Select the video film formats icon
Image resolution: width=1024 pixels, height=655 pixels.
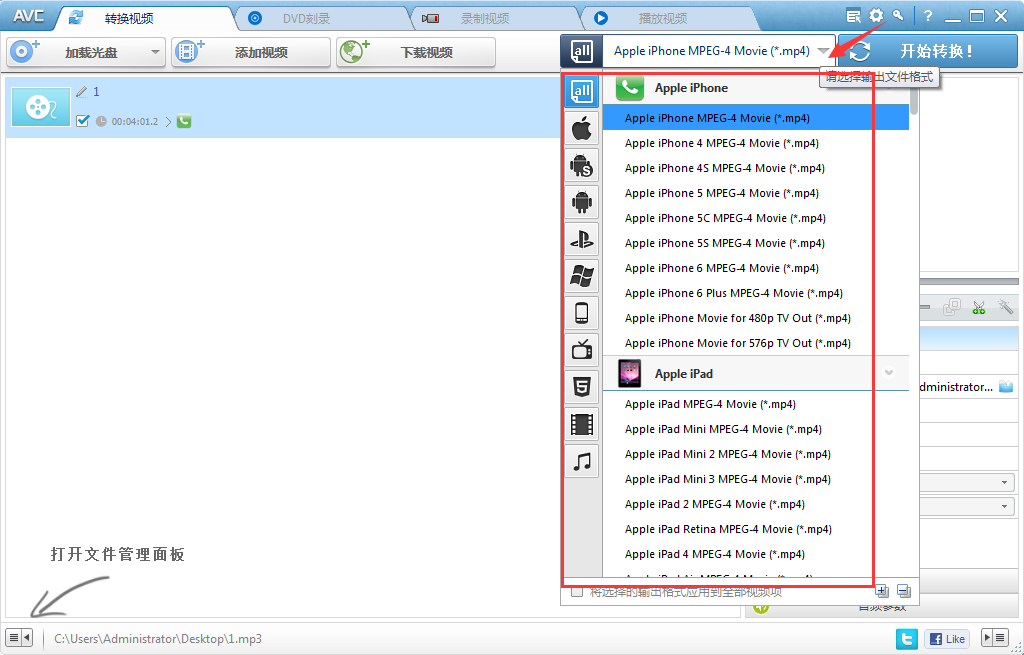(x=581, y=424)
